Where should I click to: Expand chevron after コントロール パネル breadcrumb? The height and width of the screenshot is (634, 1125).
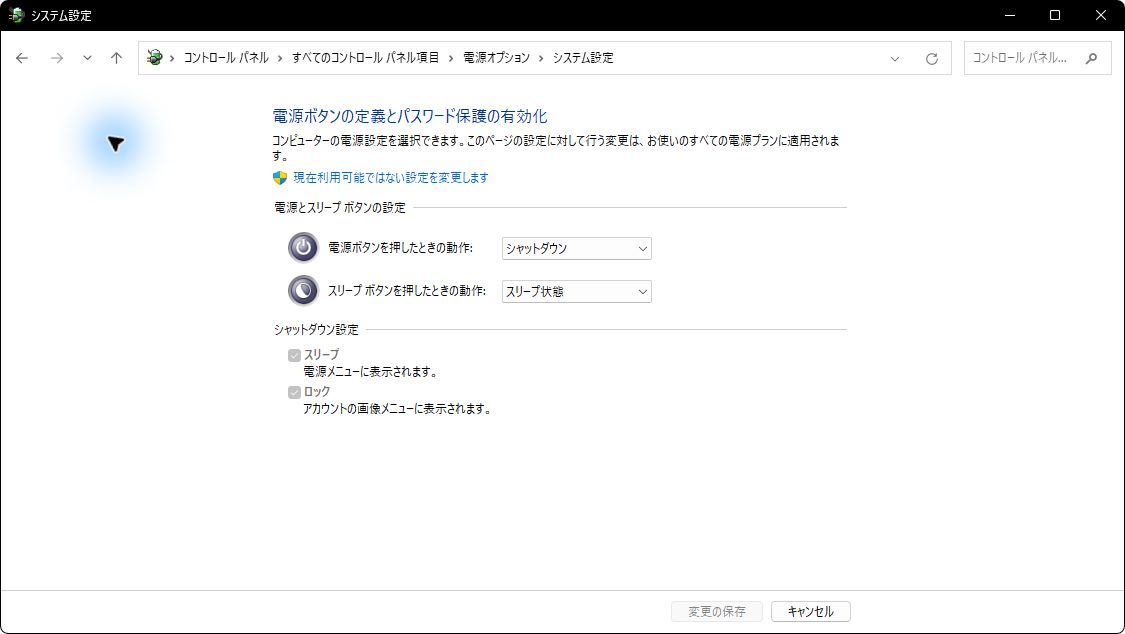[x=280, y=58]
